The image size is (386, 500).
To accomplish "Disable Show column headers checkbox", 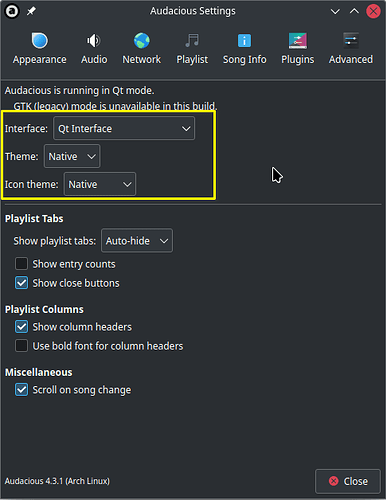I will pyautogui.click(x=21, y=327).
